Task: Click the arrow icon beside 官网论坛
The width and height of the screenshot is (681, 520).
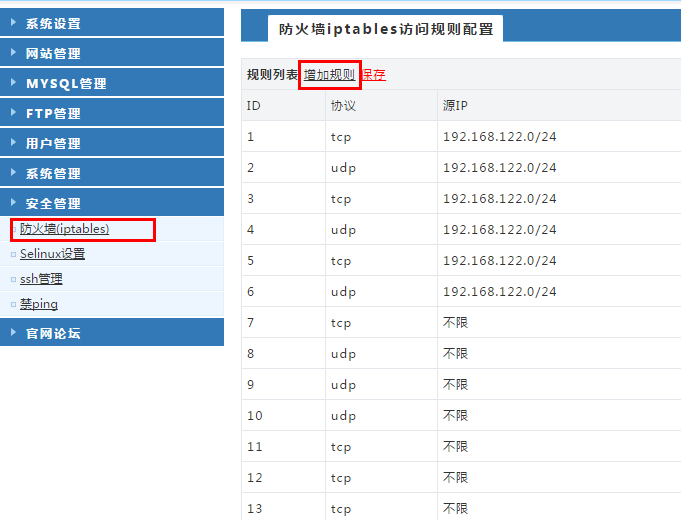Action: pos(13,333)
